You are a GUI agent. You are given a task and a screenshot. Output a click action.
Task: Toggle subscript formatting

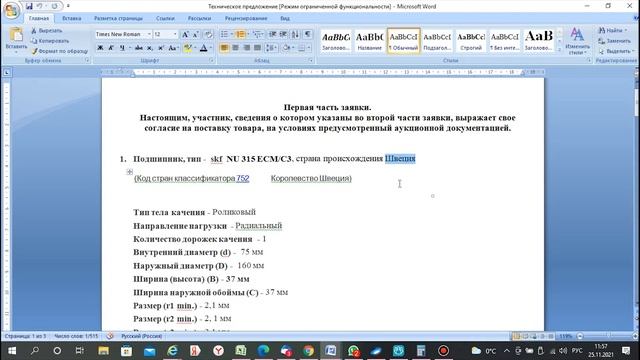coord(150,48)
